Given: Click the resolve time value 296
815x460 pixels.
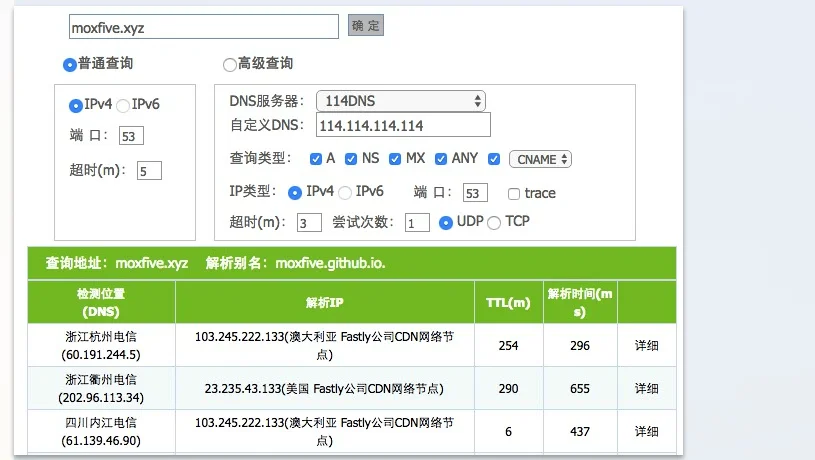Looking at the screenshot, I should coord(580,346).
